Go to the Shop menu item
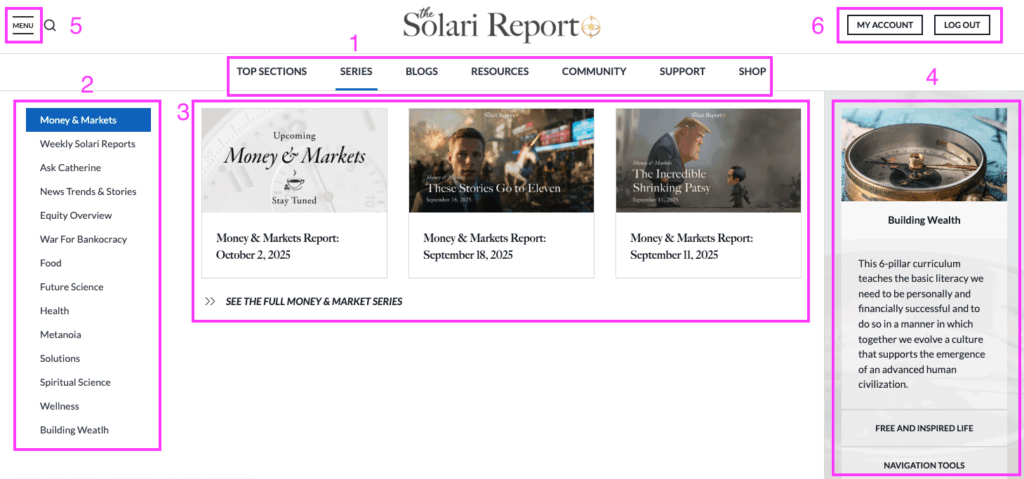 tap(752, 72)
